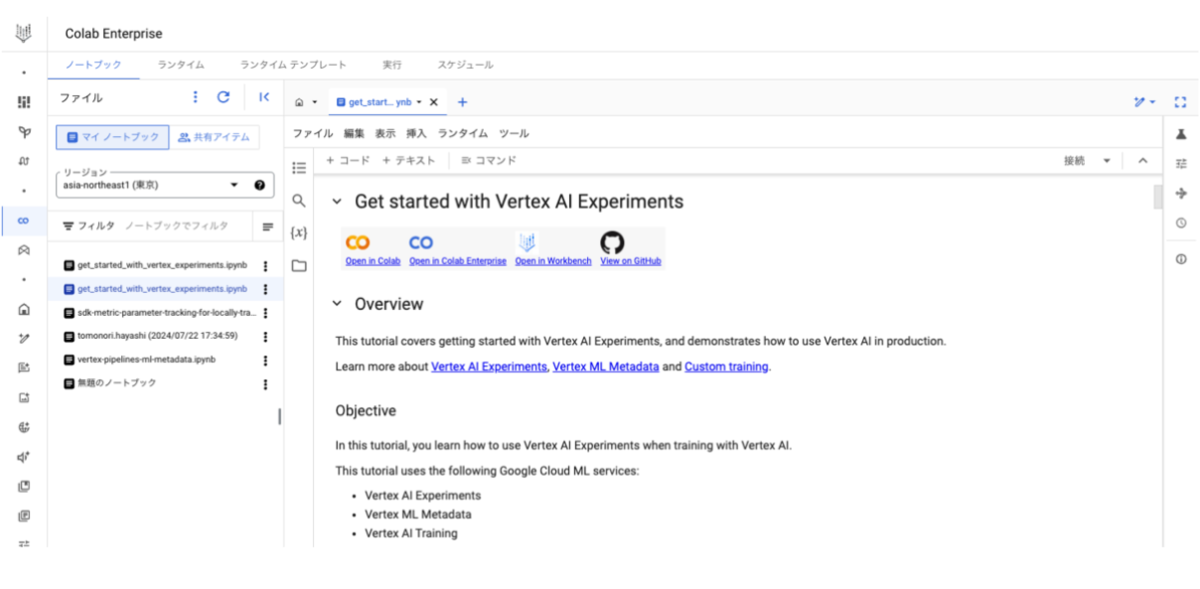Open options for vertex-pipelines-ml-metadata.ipynb
1200x589 pixels.
pos(265,361)
